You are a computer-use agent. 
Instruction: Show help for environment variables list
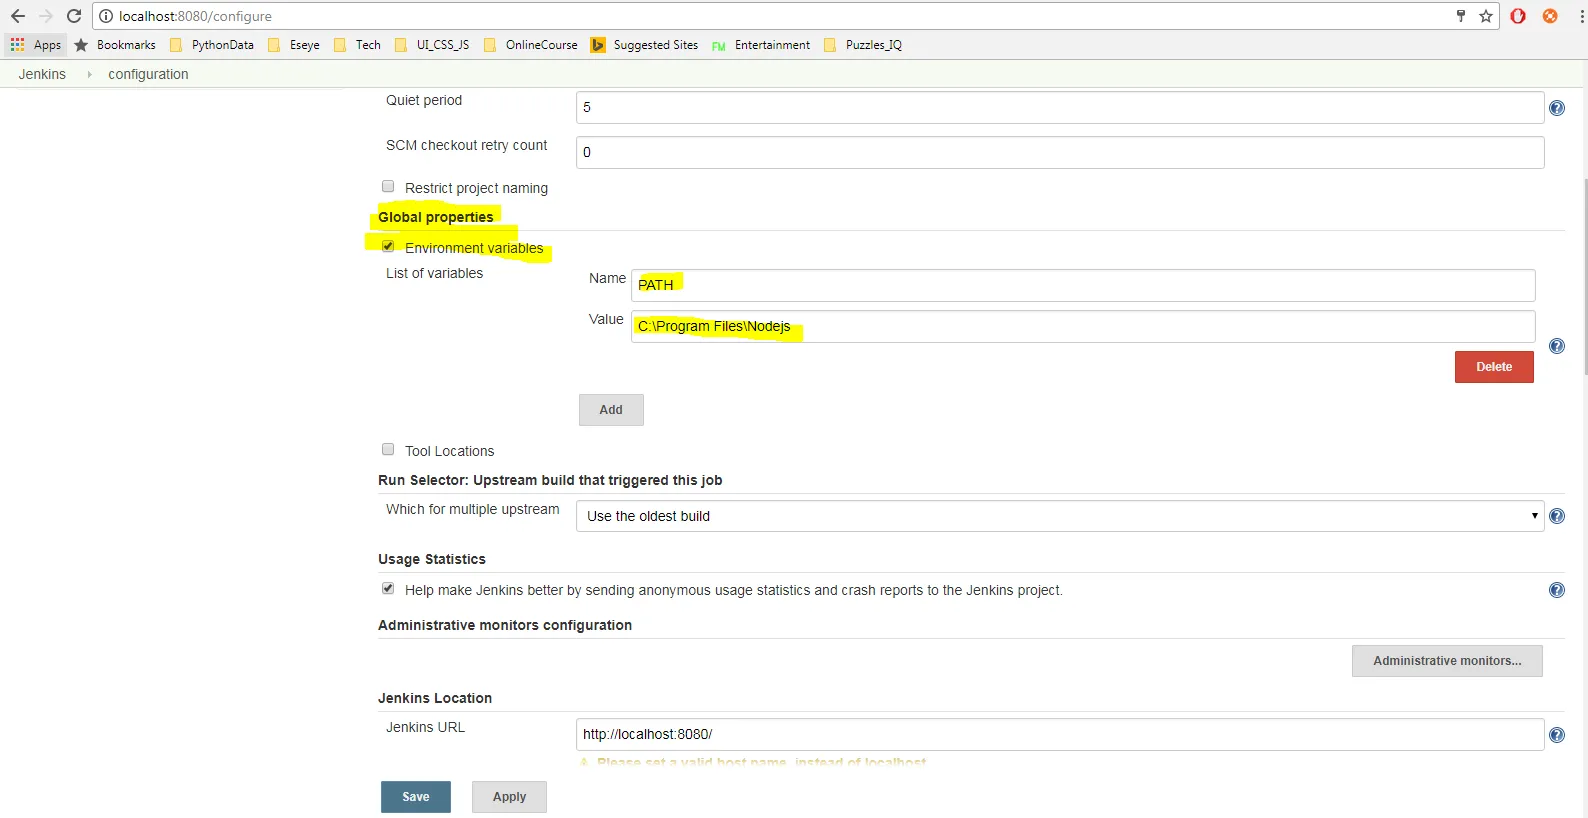coord(1557,346)
